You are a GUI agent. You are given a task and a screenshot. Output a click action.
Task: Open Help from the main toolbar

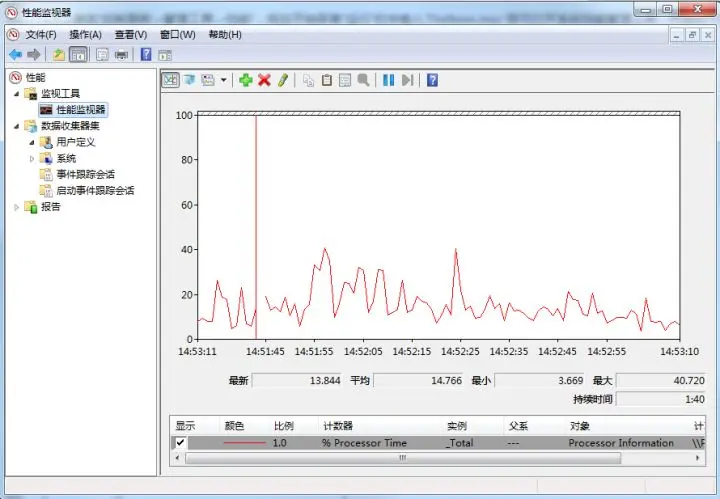(x=146, y=55)
